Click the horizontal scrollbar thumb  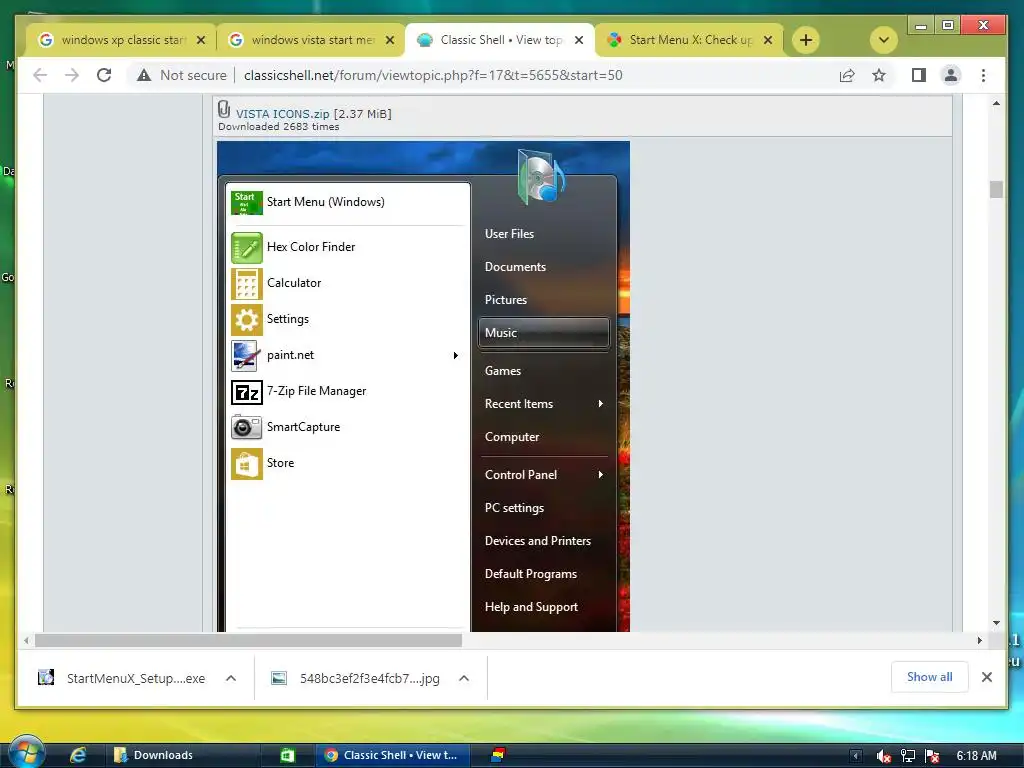click(248, 641)
